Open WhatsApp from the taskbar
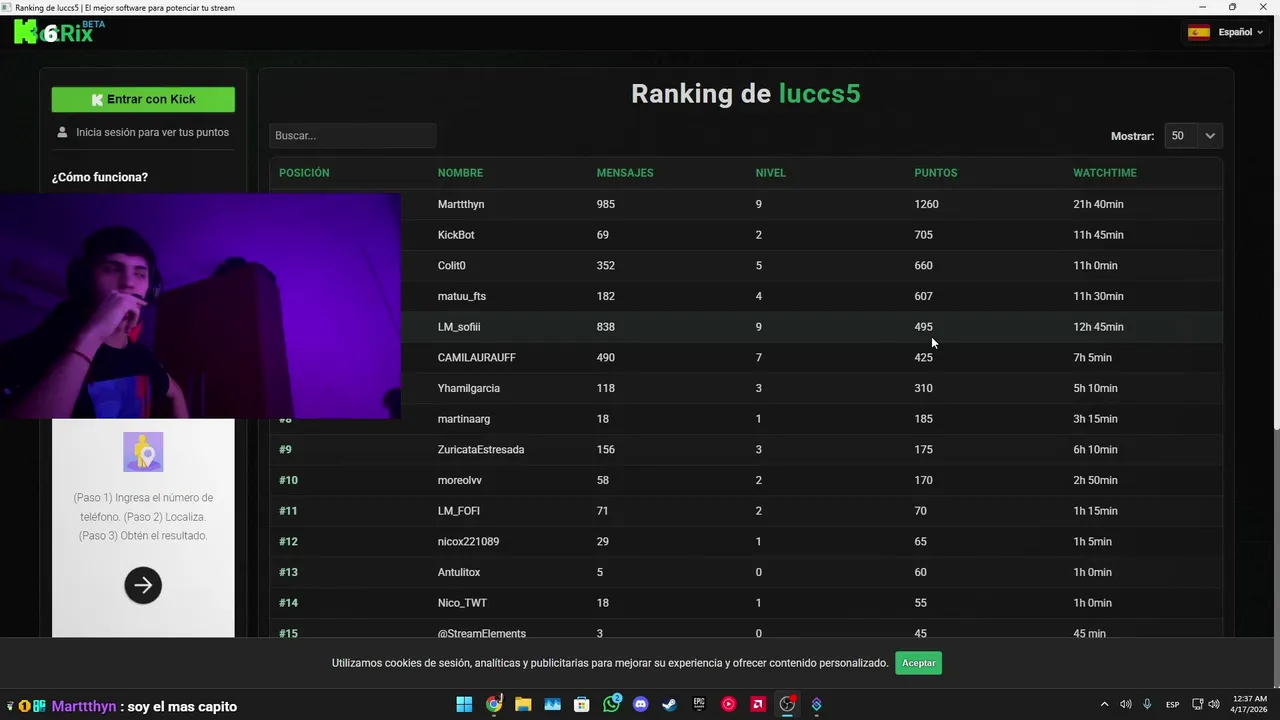 coord(612,704)
